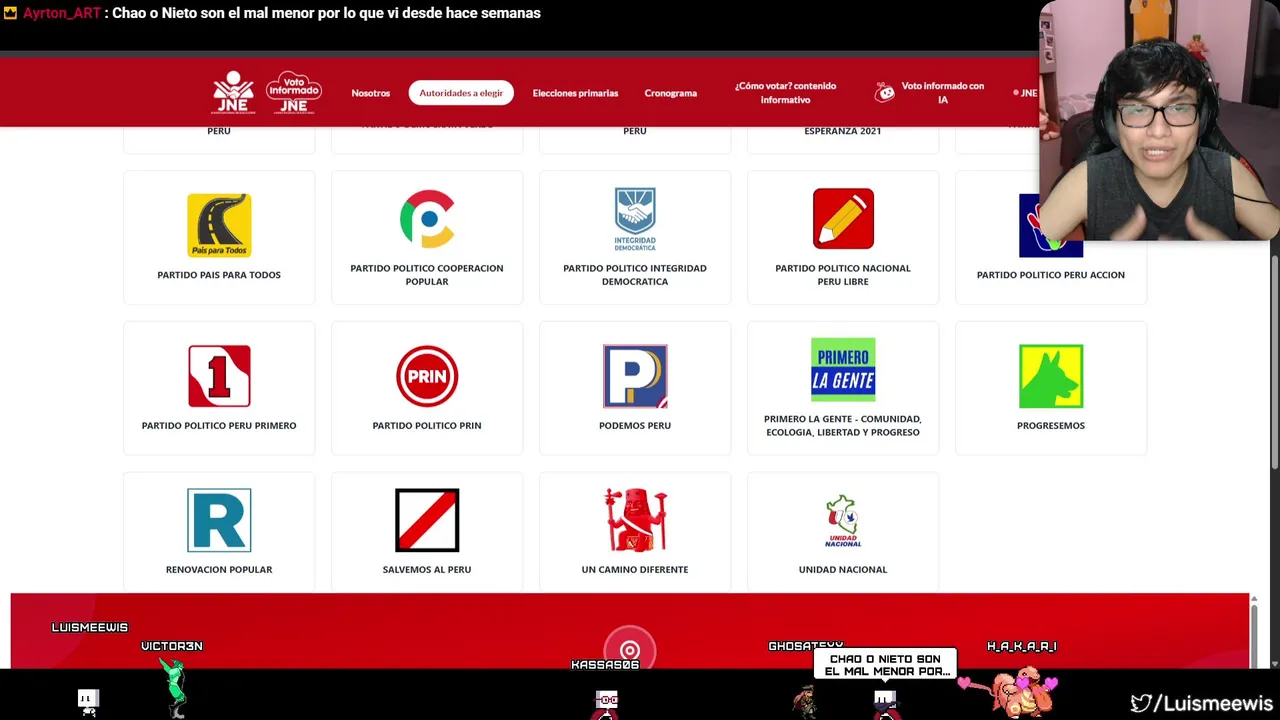The width and height of the screenshot is (1280, 720).
Task: Select the PARTIDO POLITICO PRIN text
Action: (427, 426)
